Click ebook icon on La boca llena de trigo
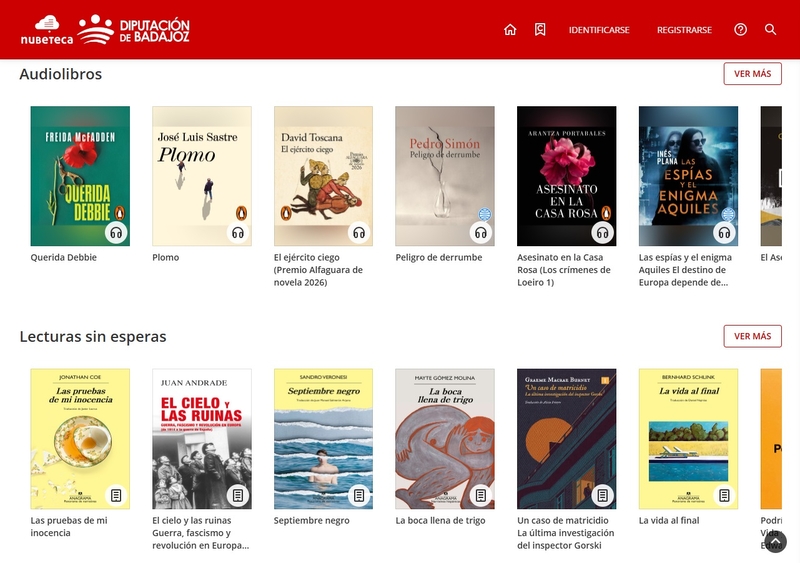Image resolution: width=800 pixels, height=563 pixels. pyautogui.click(x=481, y=495)
